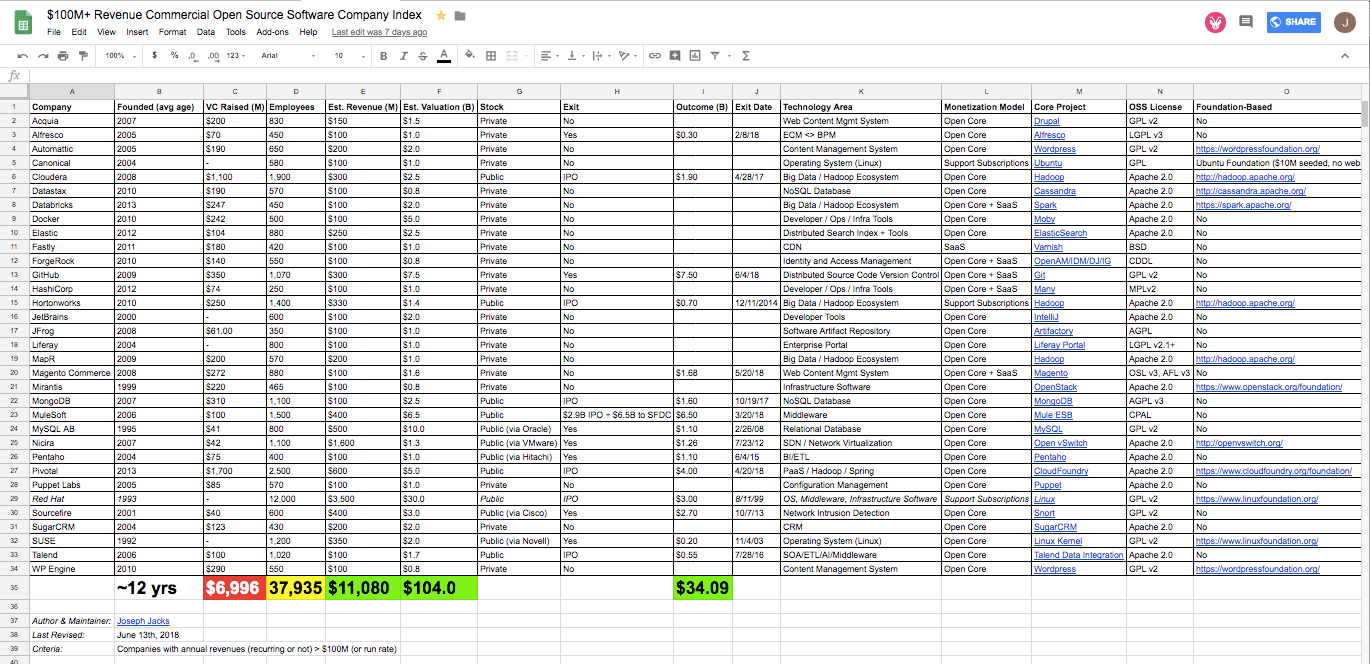Screen dimensions: 1370x664
Task: View the anonymous animal collaborator avatar
Action: click(x=1216, y=22)
